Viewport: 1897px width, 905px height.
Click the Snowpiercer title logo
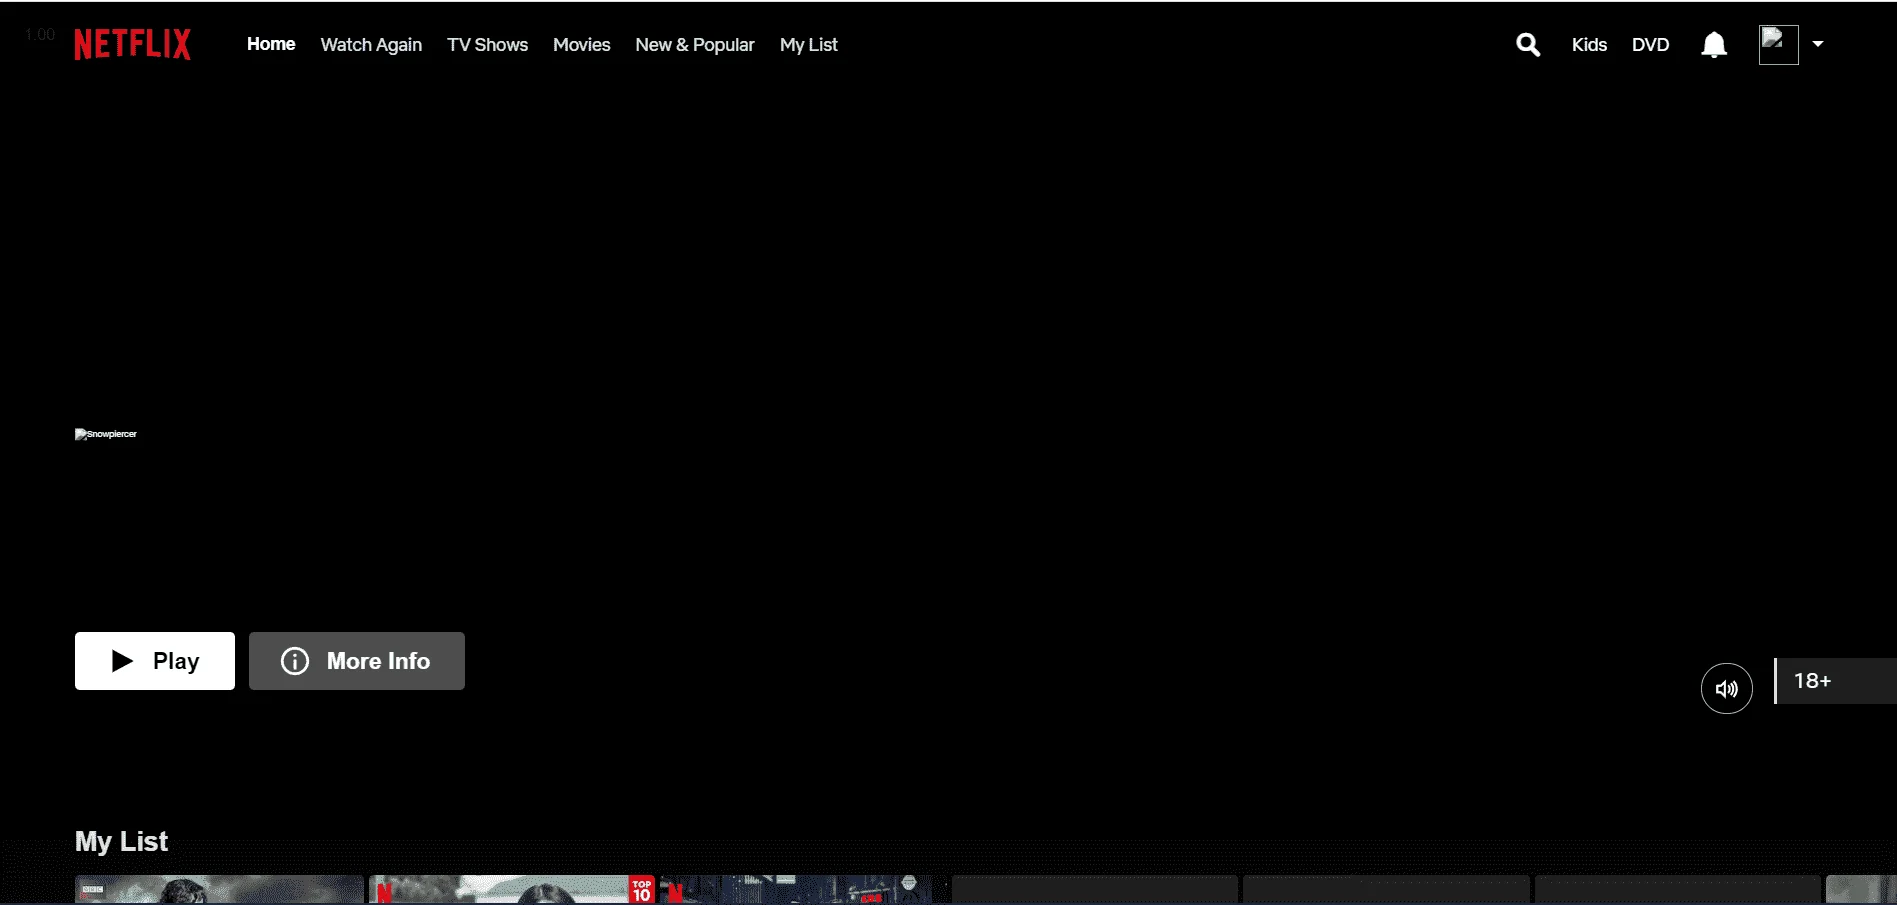point(106,434)
